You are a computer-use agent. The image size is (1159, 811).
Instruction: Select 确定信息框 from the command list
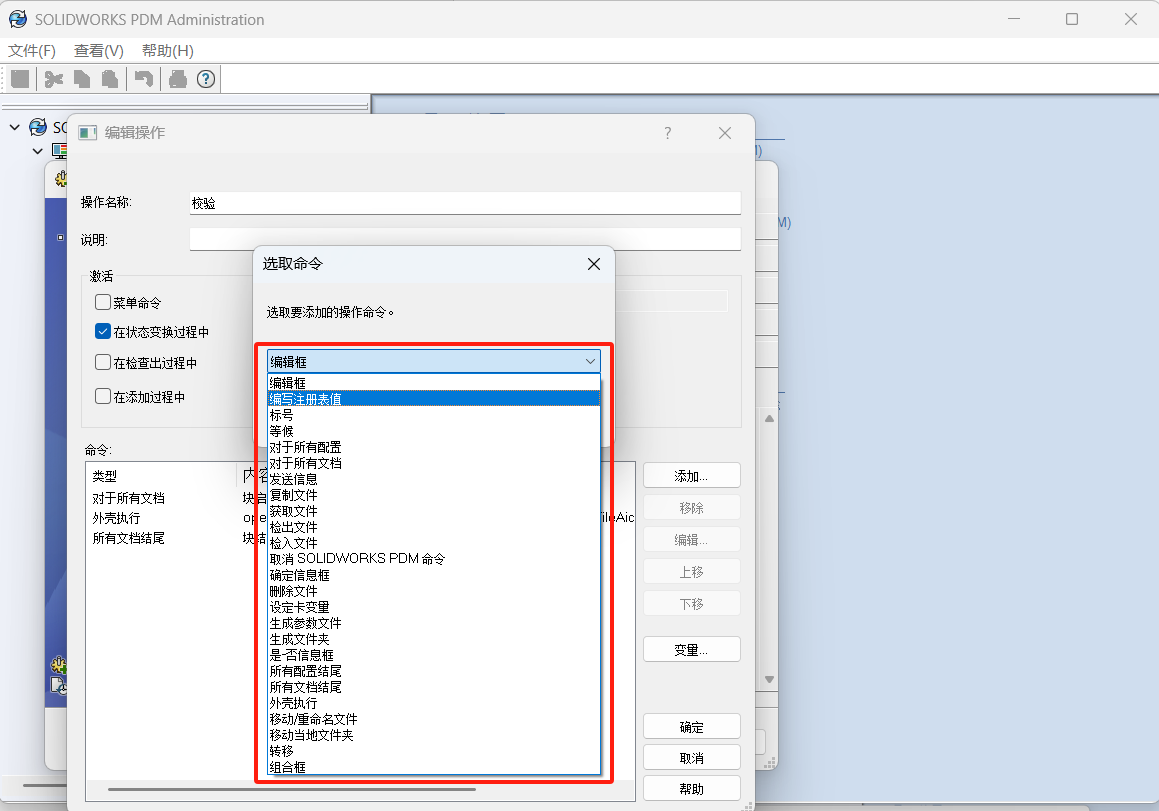click(433, 575)
